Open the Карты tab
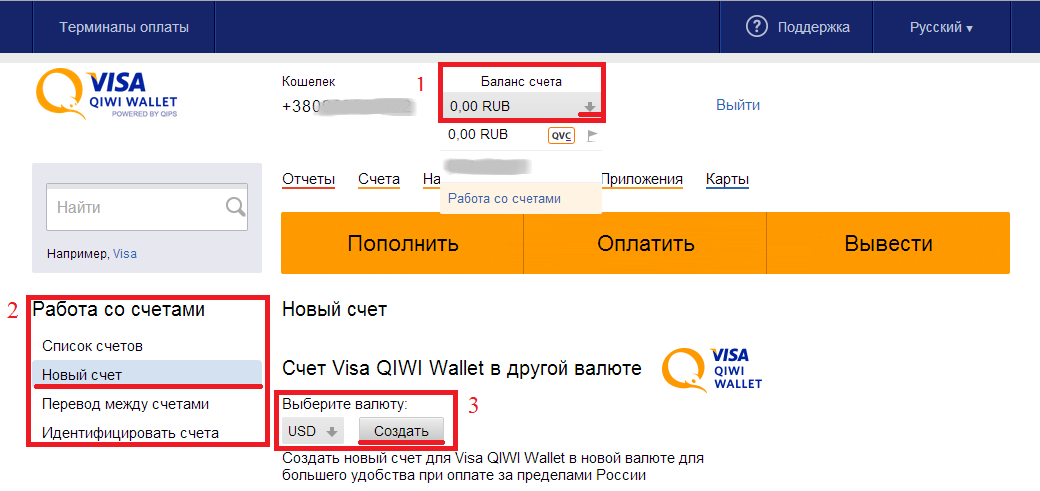This screenshot has height=491, width=1040. [728, 179]
